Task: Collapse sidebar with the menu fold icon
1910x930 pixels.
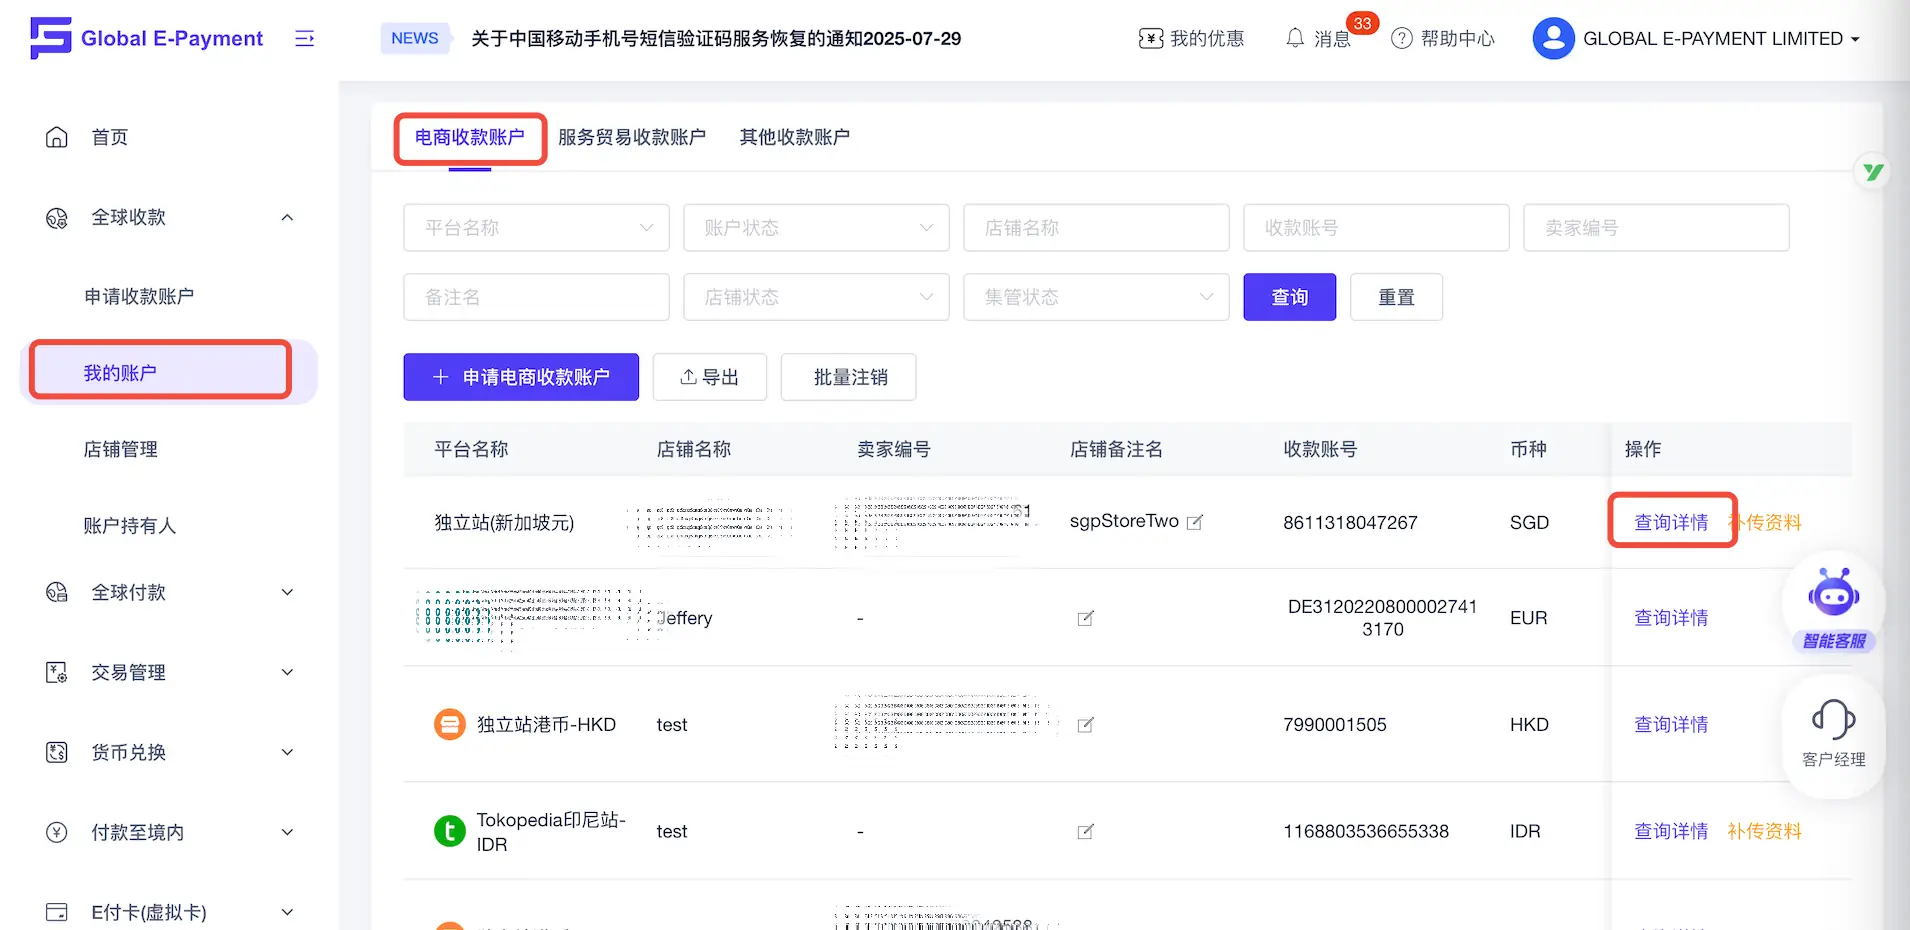Action: click(x=305, y=38)
